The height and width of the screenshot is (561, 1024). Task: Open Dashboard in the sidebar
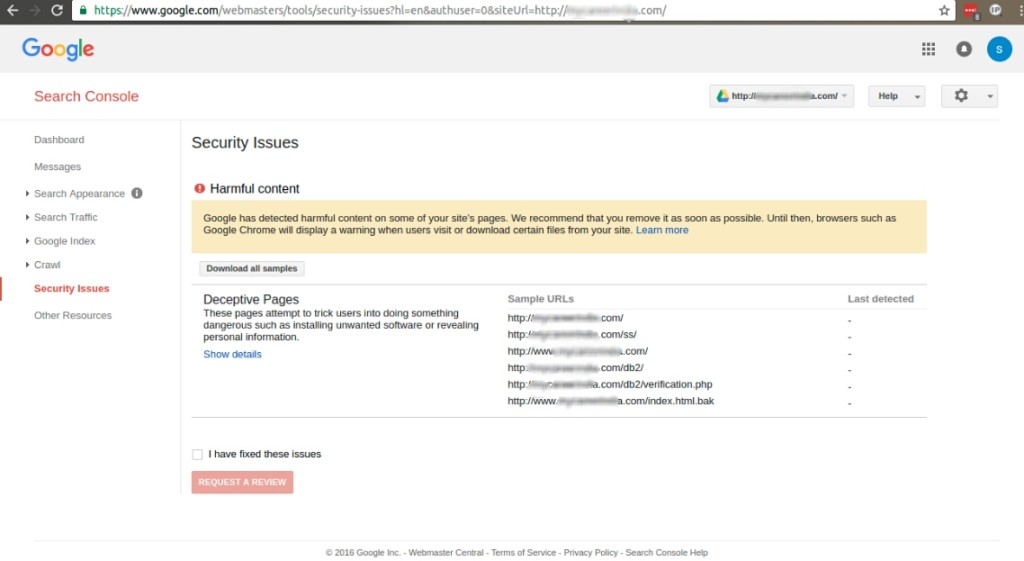(x=59, y=140)
